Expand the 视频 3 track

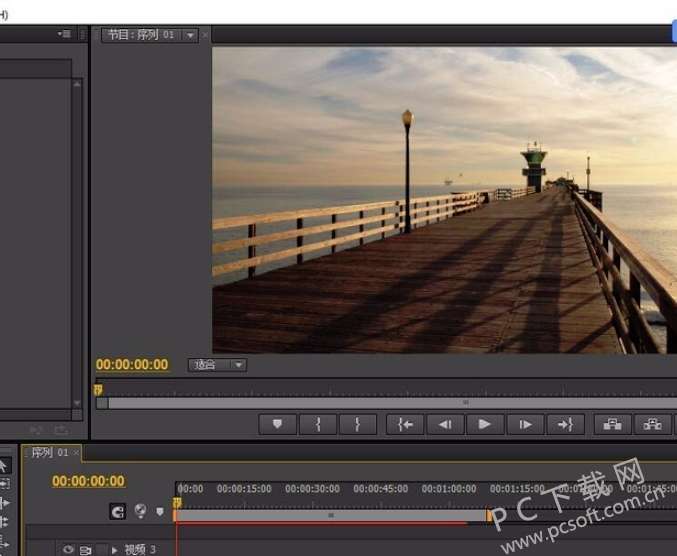click(115, 549)
